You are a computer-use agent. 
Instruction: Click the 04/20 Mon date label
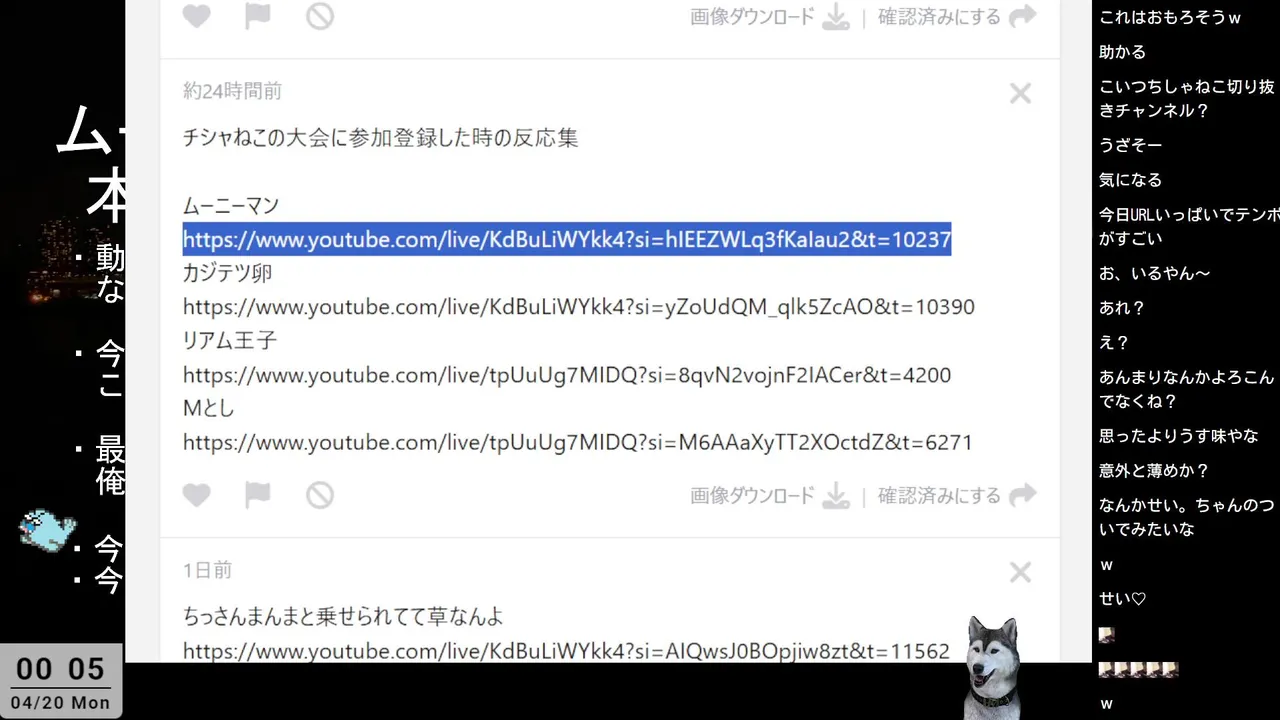tap(60, 702)
